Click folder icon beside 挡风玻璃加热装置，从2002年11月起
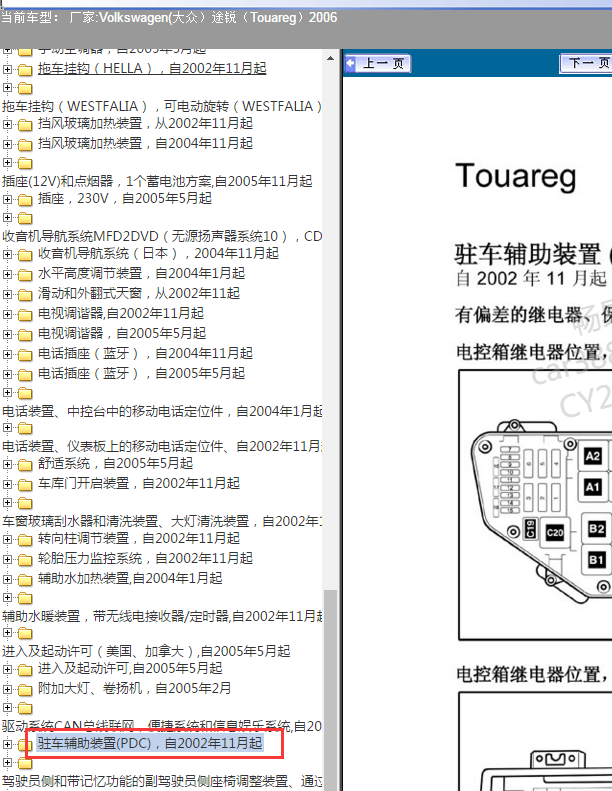This screenshot has width=612, height=791. pos(25,125)
